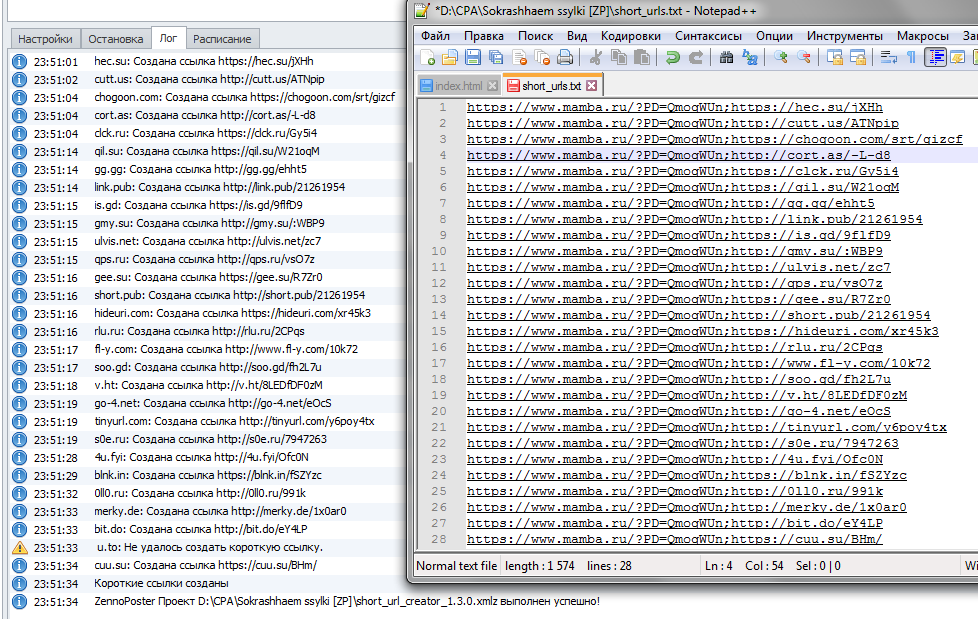Select the log row for short.pub/21261954
The height and width of the screenshot is (619, 978).
208,295
